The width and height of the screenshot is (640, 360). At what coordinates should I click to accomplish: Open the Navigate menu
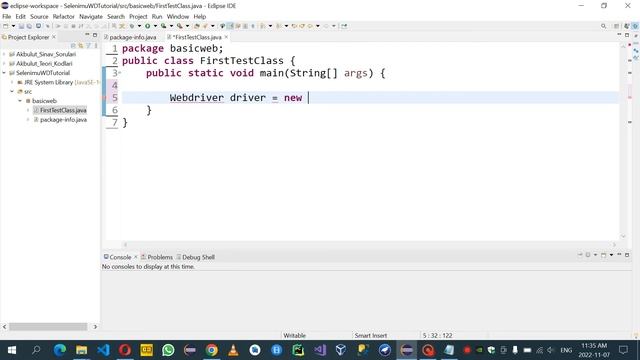(91, 16)
